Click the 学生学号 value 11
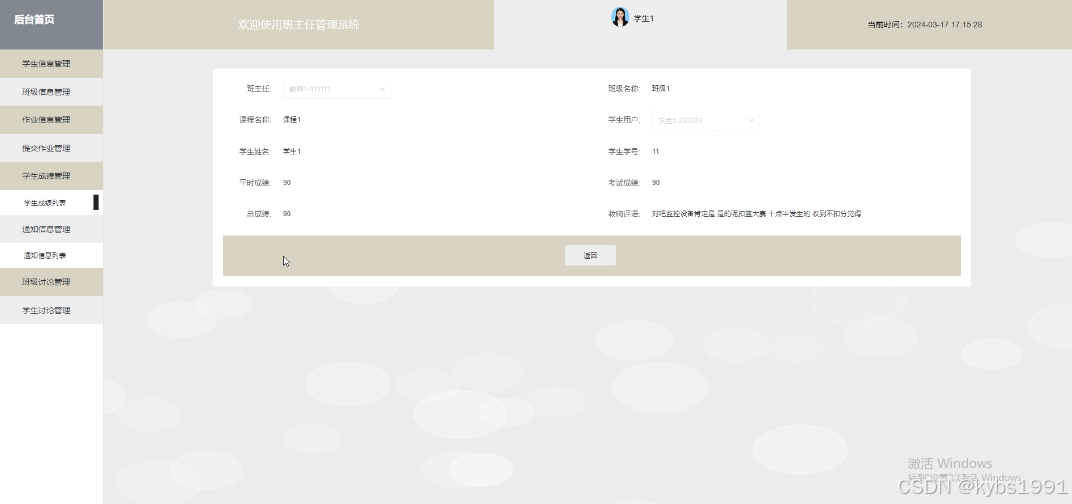 tap(656, 151)
